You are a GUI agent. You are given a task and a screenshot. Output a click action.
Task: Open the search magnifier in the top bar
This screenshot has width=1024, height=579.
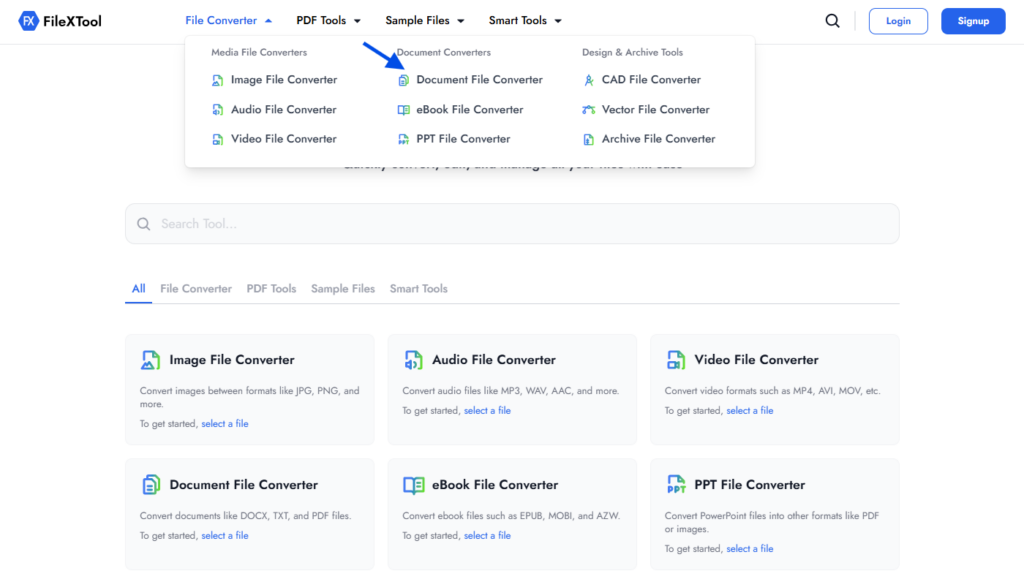pos(832,20)
